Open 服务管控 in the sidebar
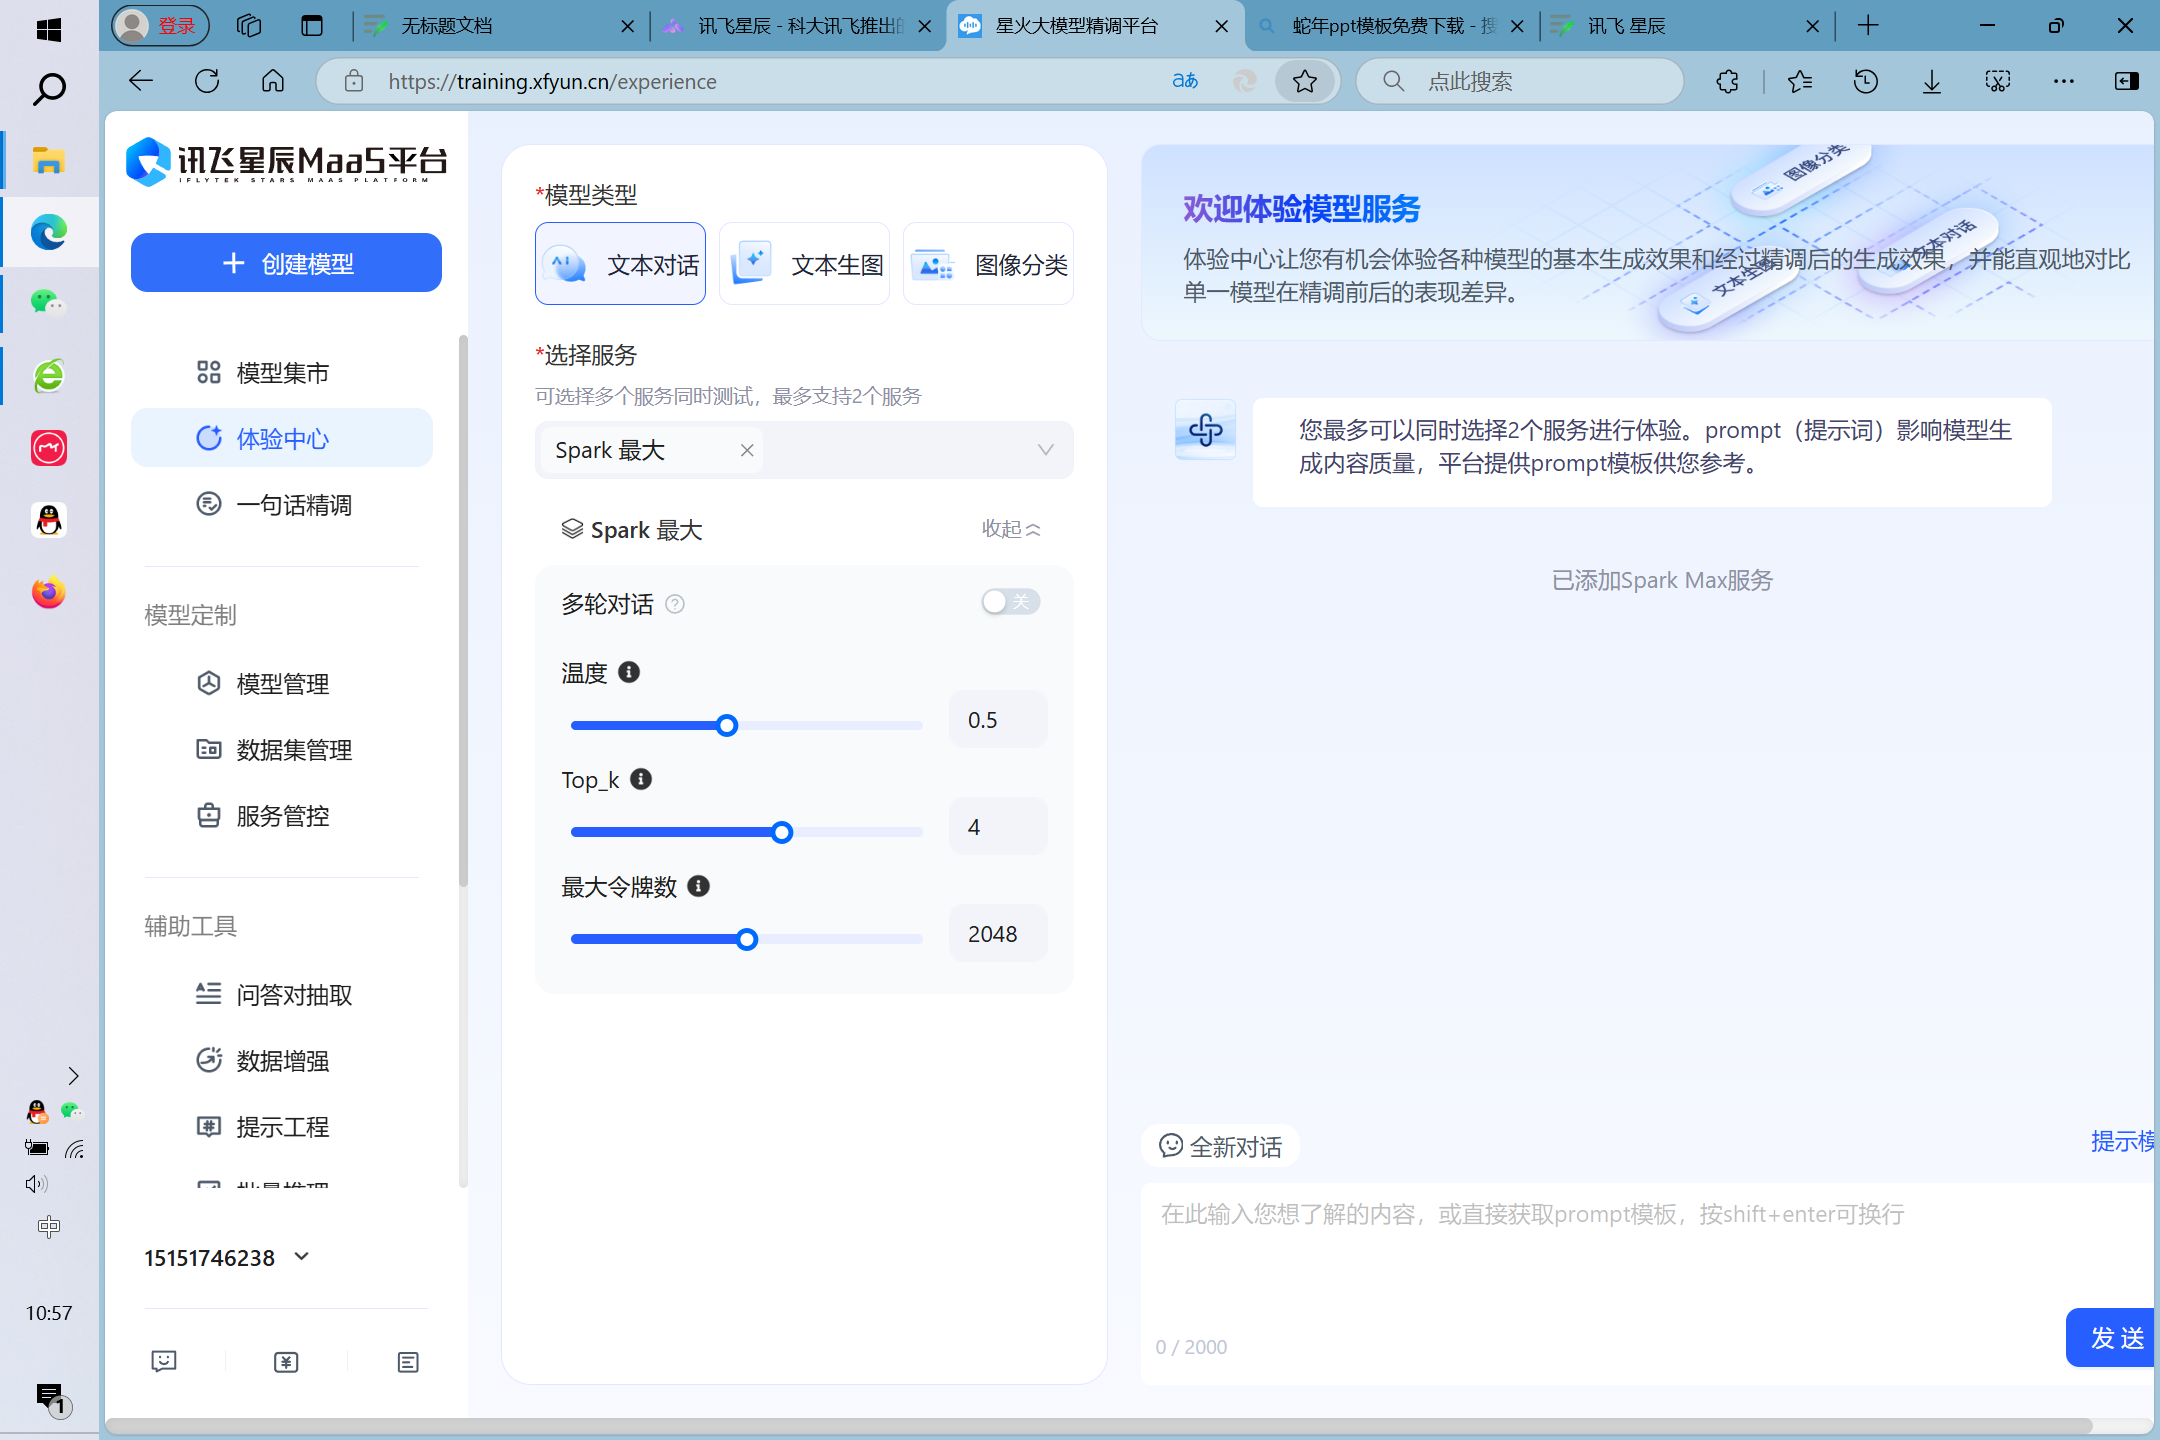Viewport: 2160px width, 1440px height. pyautogui.click(x=282, y=816)
